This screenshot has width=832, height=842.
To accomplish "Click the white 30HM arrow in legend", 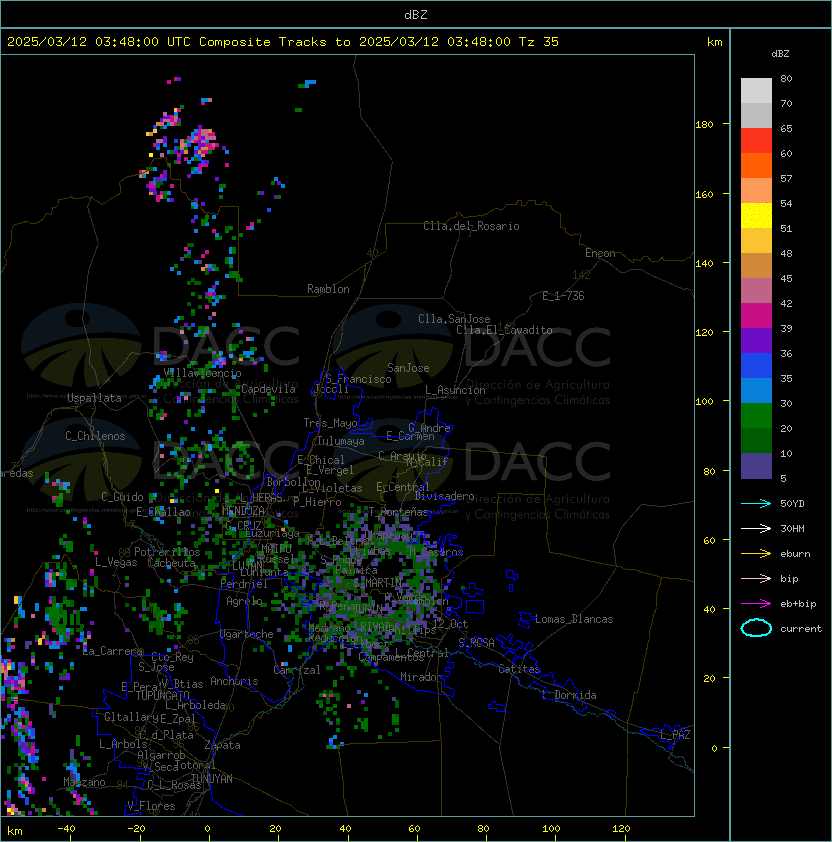I will tap(756, 528).
